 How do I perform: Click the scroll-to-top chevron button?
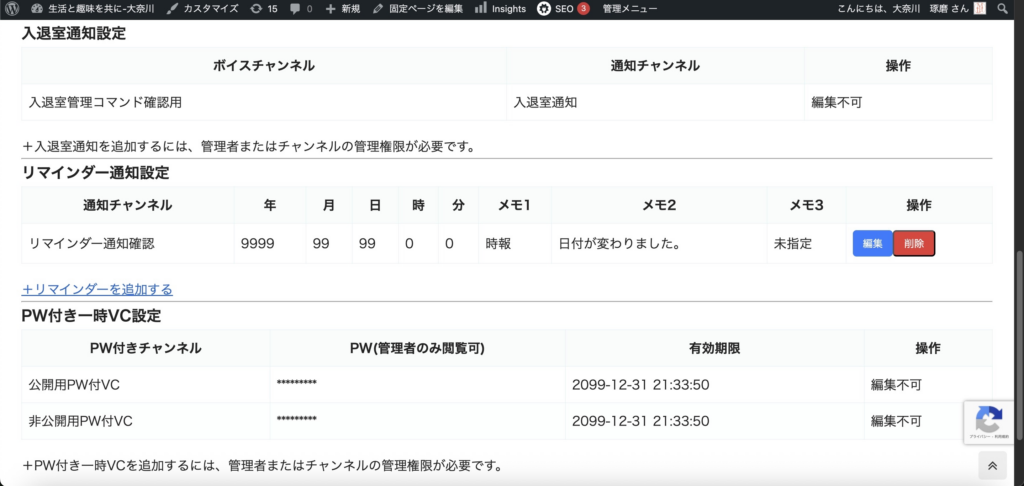pos(992,465)
